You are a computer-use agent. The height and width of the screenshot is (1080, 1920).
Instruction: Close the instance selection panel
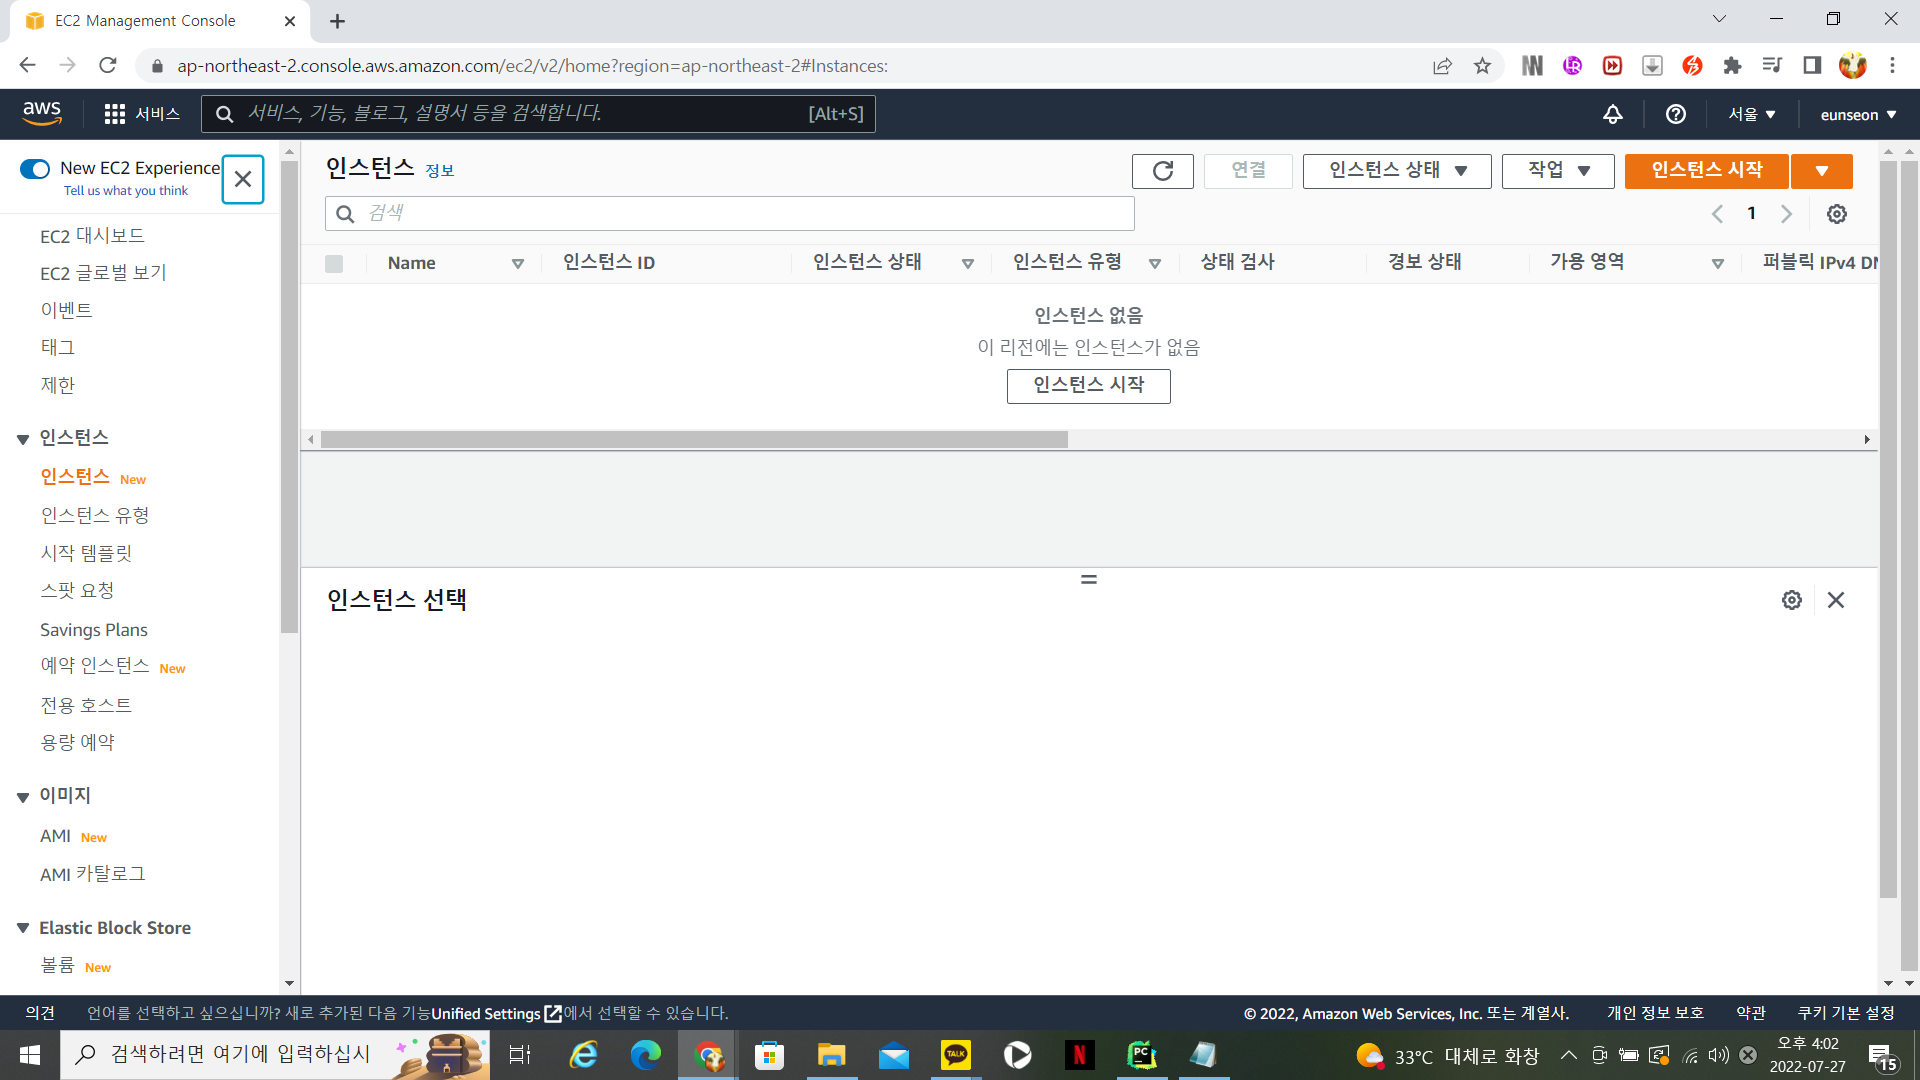click(1836, 600)
